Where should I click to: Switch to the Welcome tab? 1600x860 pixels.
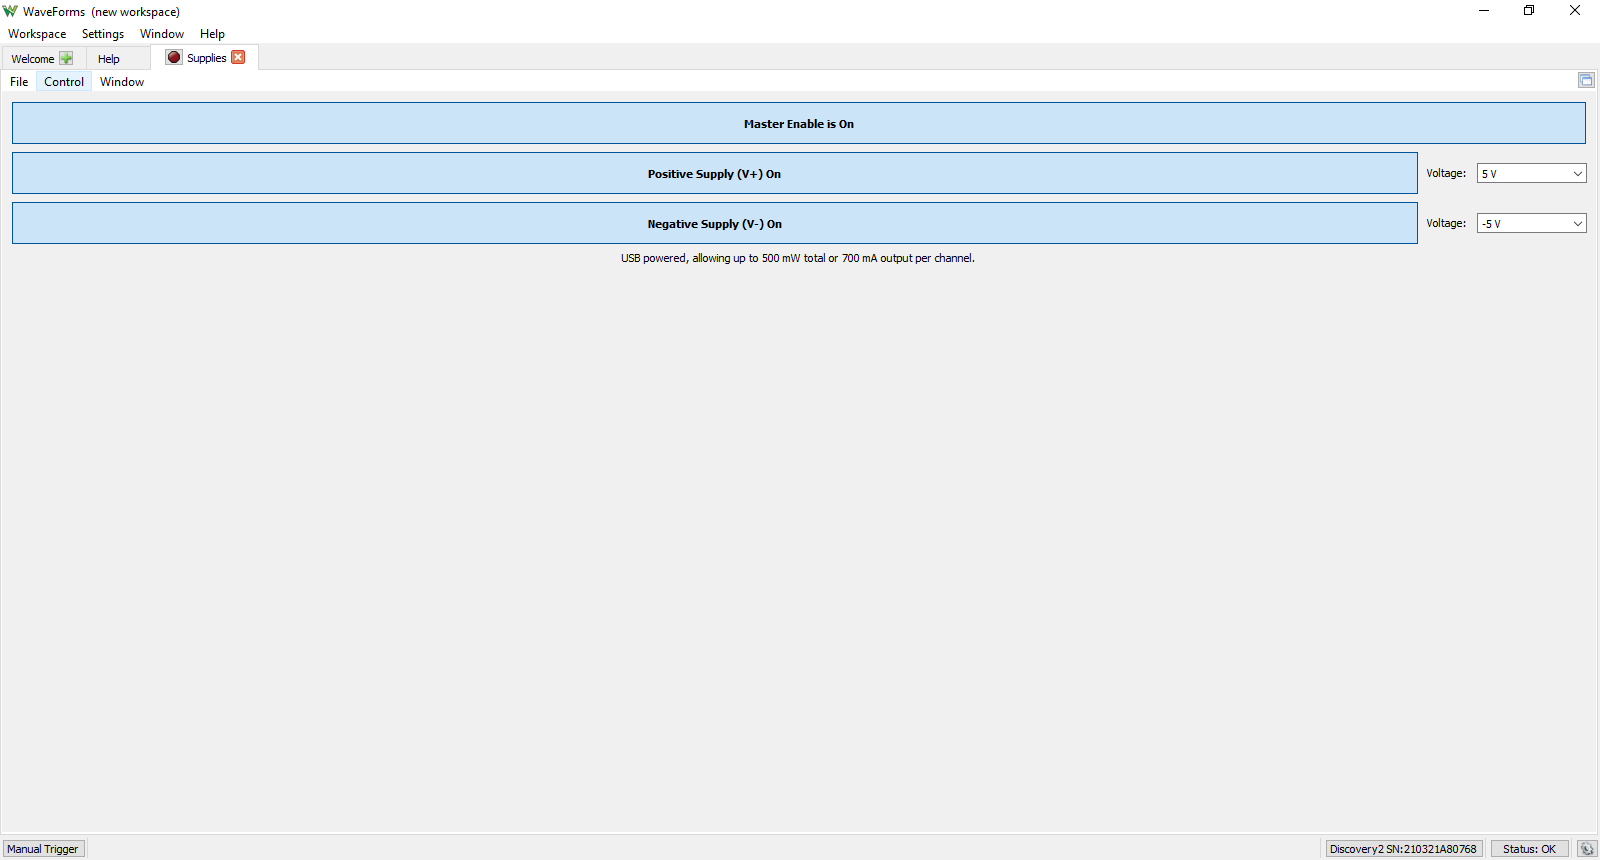tap(33, 59)
